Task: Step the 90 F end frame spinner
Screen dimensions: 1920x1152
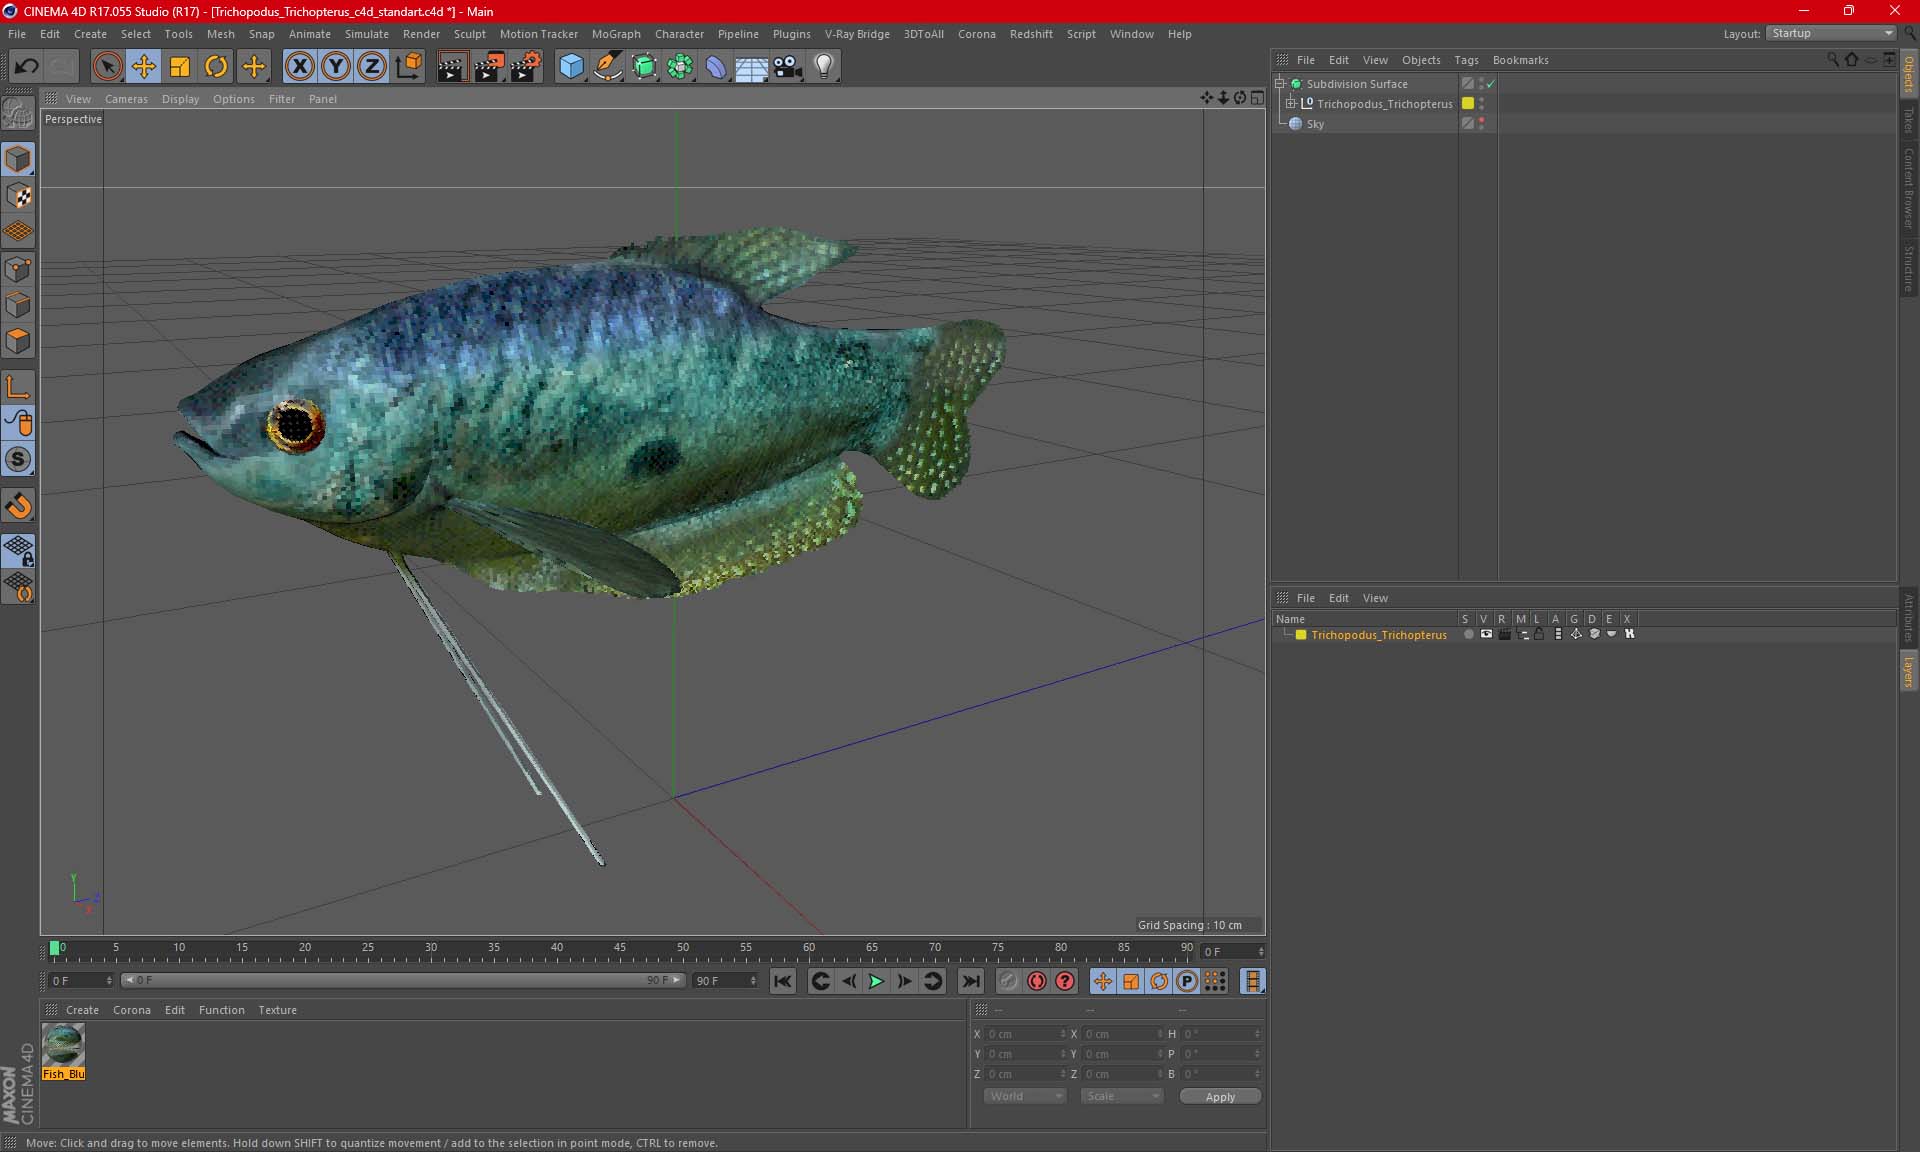Action: pyautogui.click(x=753, y=981)
